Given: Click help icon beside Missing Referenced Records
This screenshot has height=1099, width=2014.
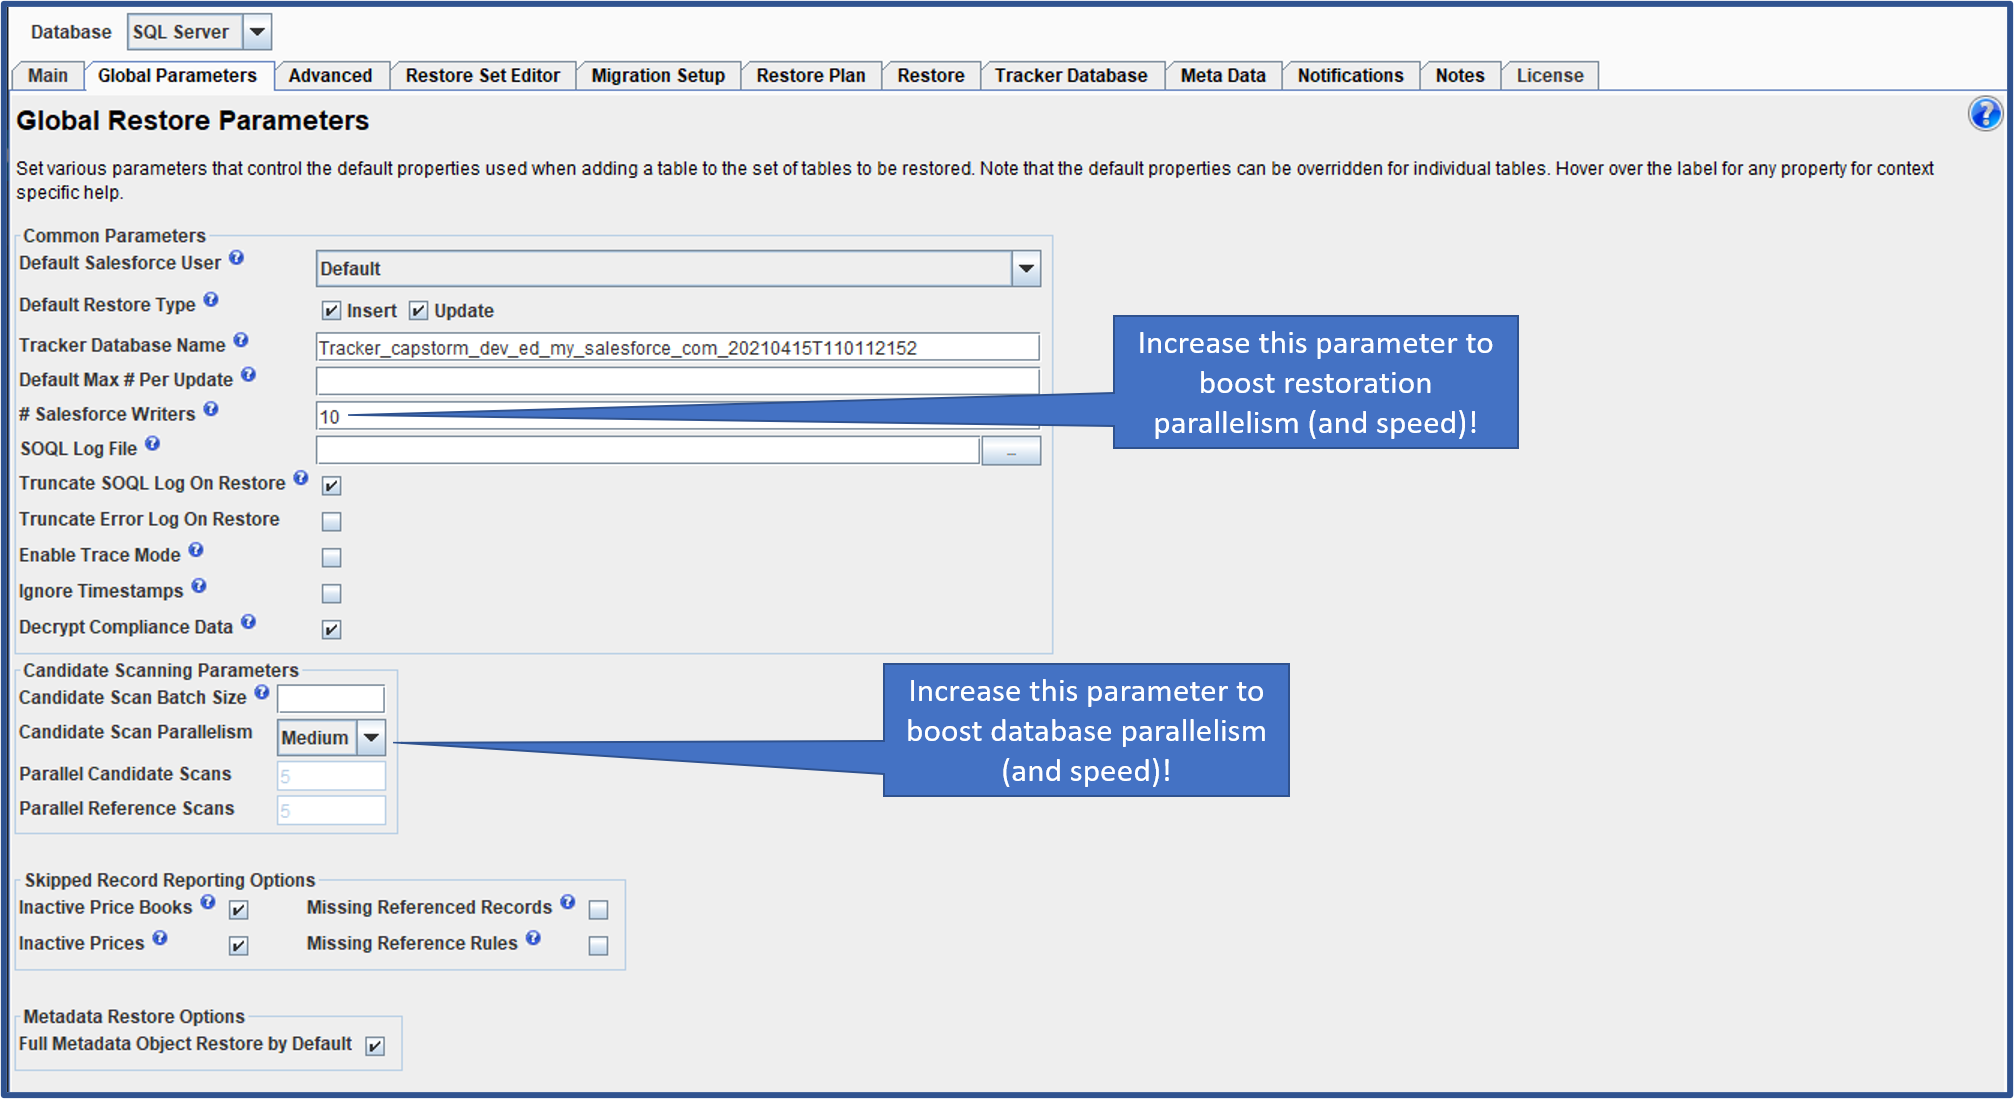Looking at the screenshot, I should click(x=568, y=902).
